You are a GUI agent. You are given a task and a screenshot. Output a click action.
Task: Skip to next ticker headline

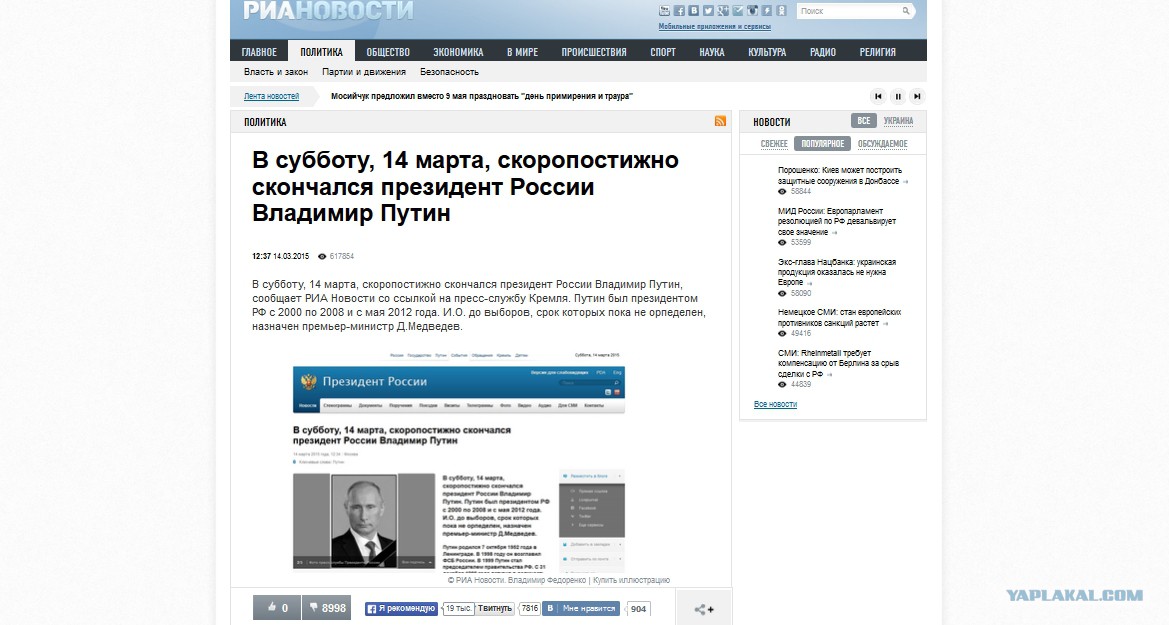tap(918, 96)
